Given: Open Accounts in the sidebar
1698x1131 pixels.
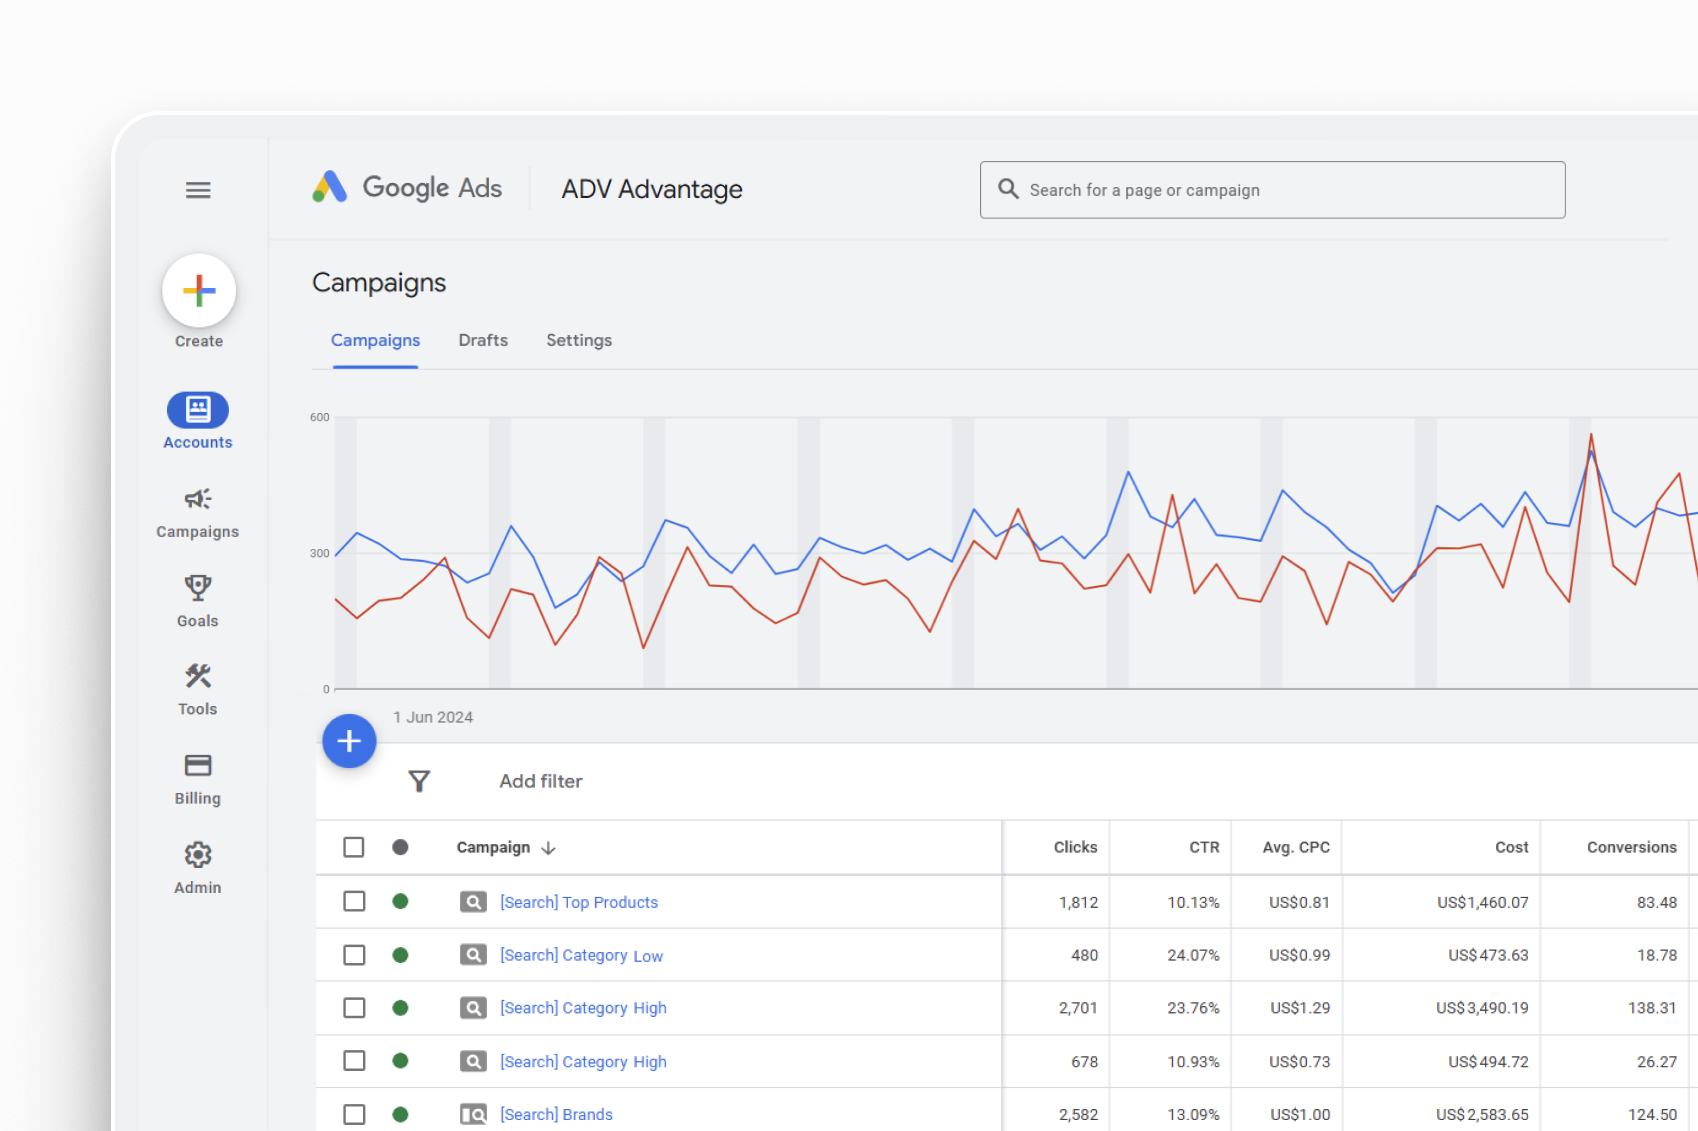Looking at the screenshot, I should (198, 410).
